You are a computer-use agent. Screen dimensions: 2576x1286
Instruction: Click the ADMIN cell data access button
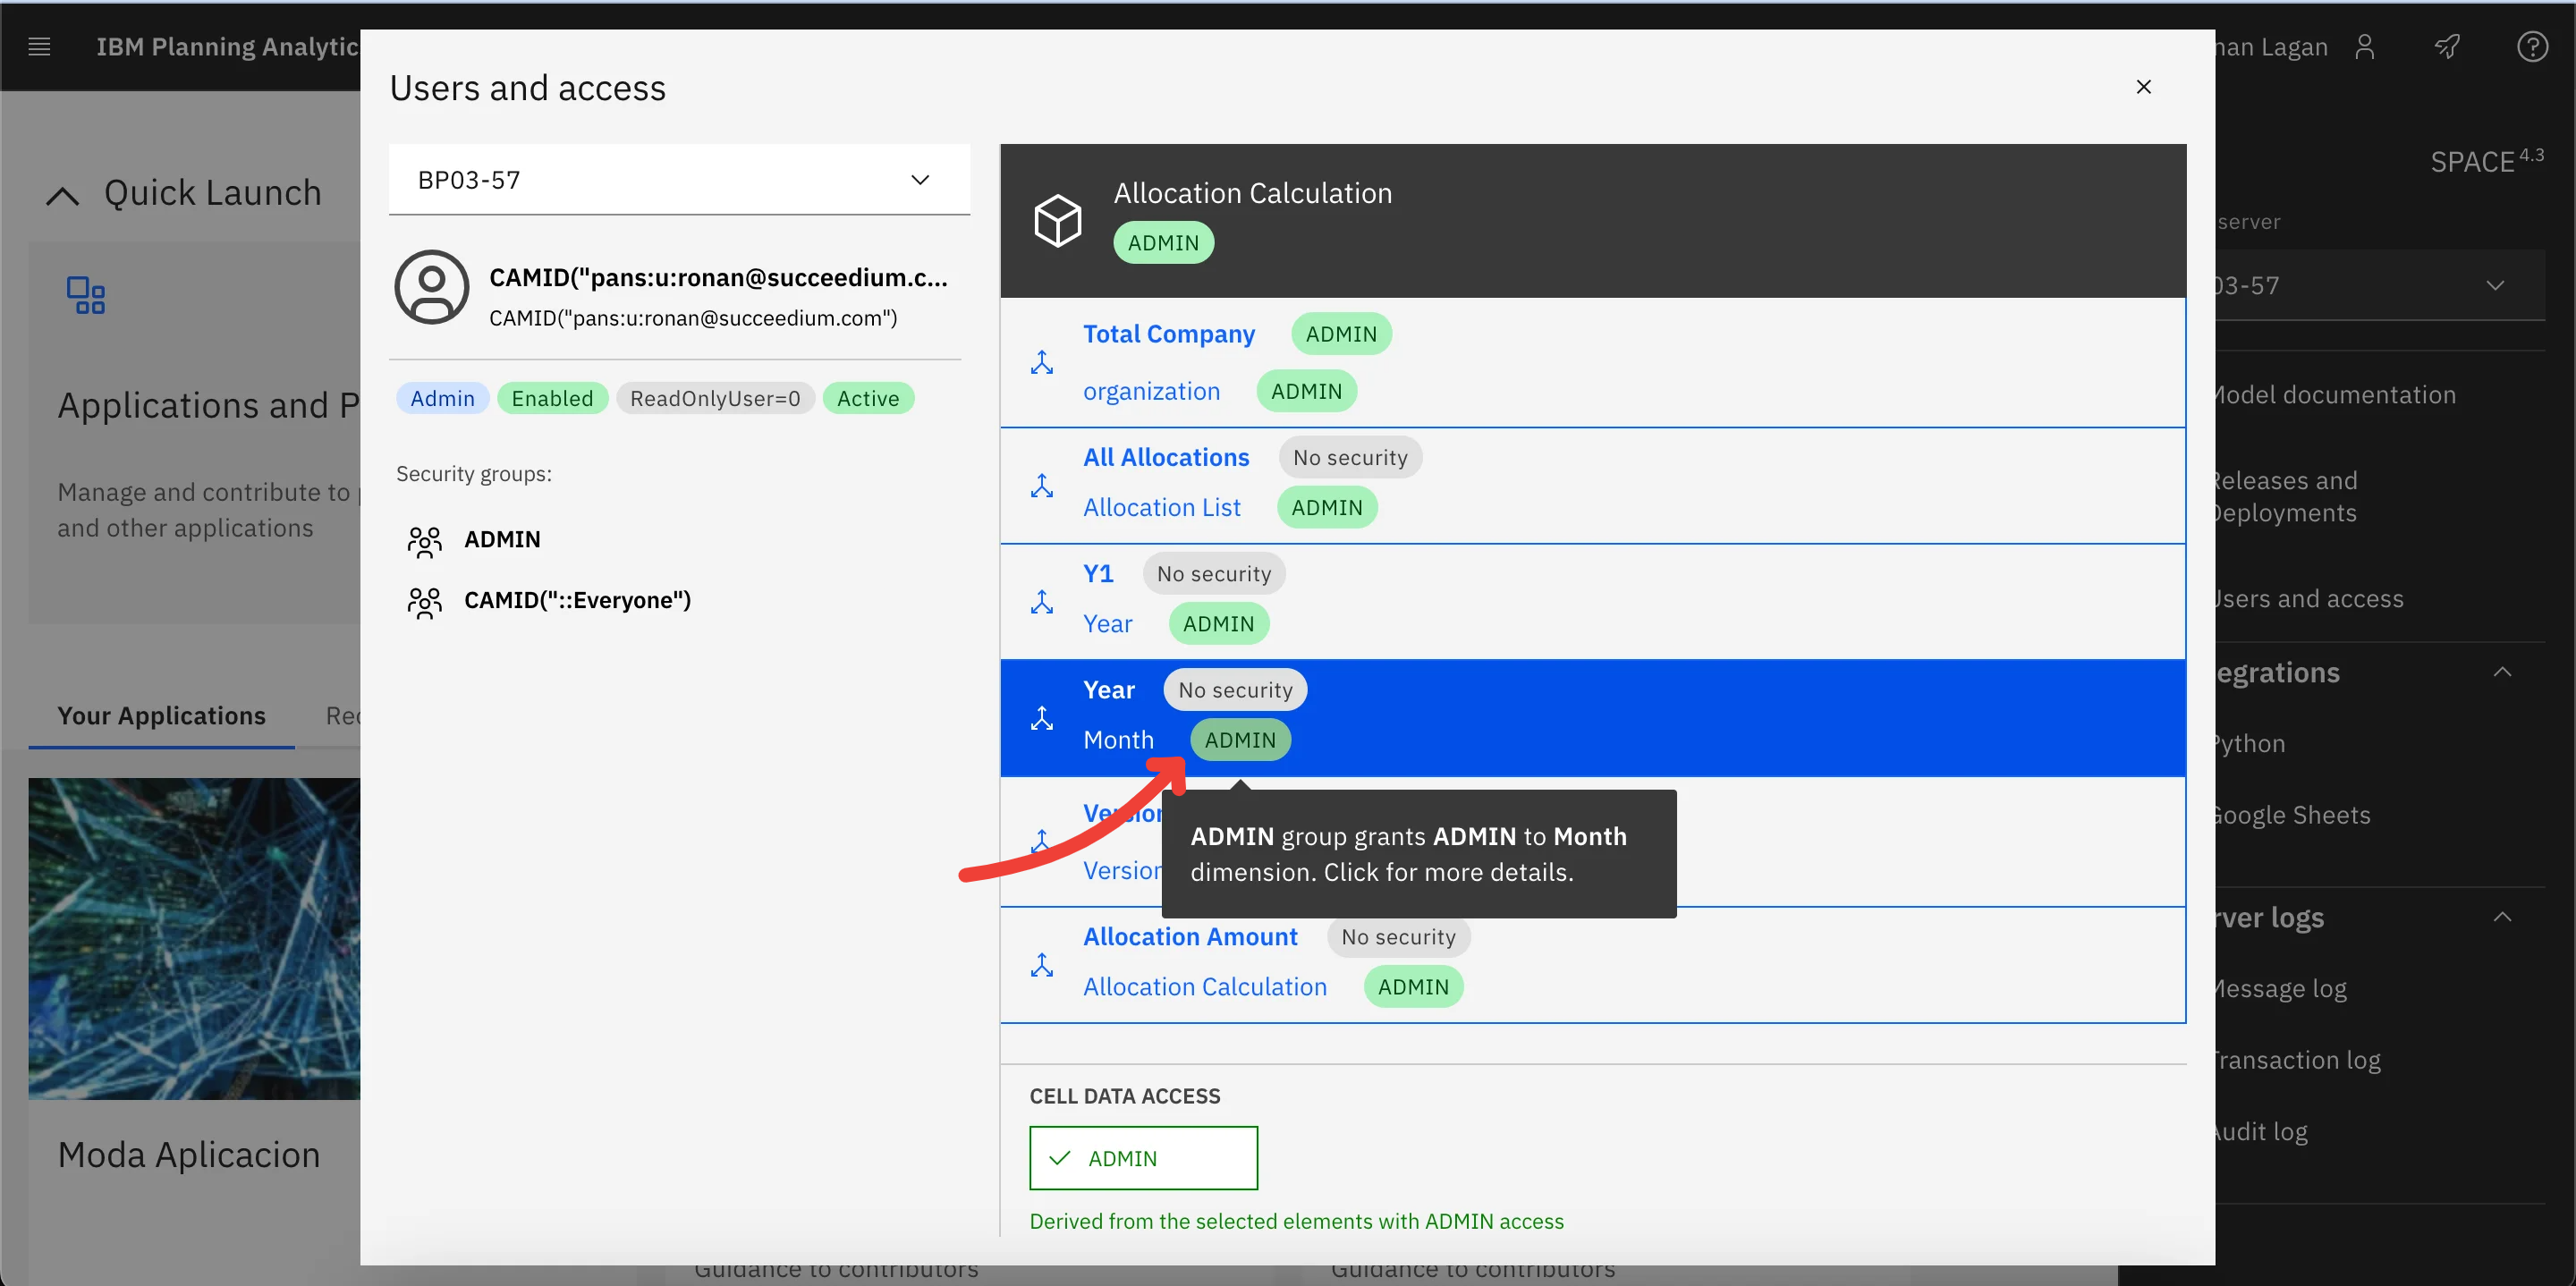pos(1143,1158)
